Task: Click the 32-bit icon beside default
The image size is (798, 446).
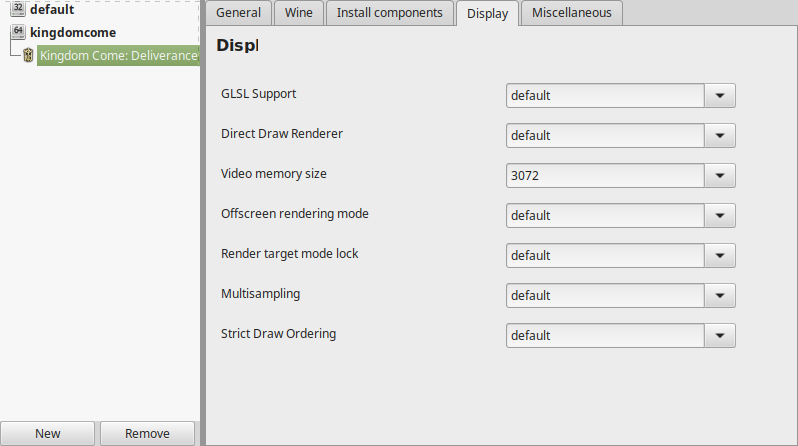Action: point(18,9)
